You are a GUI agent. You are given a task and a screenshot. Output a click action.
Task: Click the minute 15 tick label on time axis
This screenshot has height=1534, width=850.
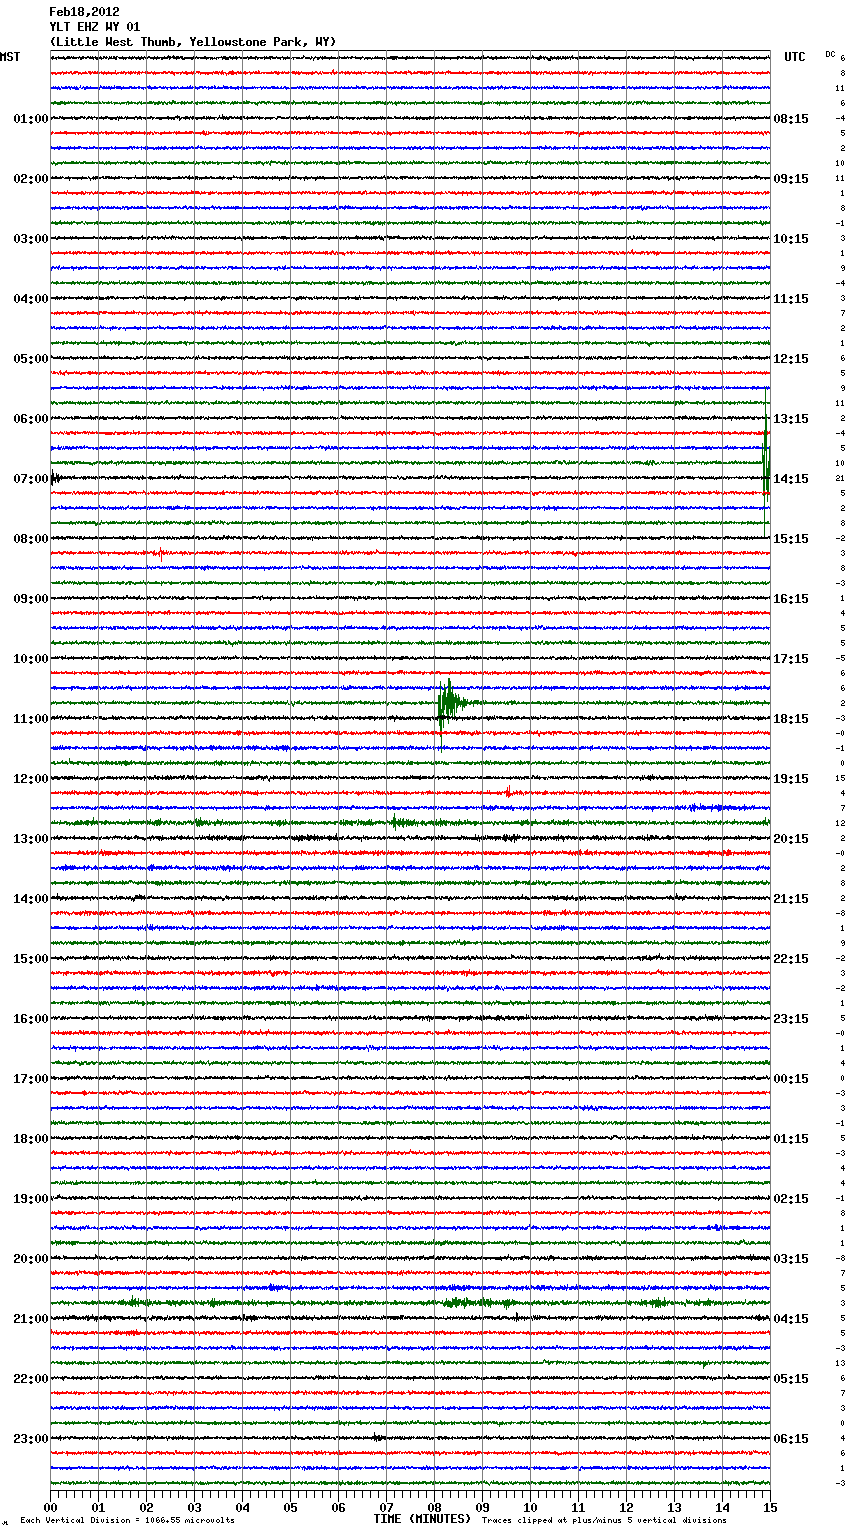[769, 1507]
